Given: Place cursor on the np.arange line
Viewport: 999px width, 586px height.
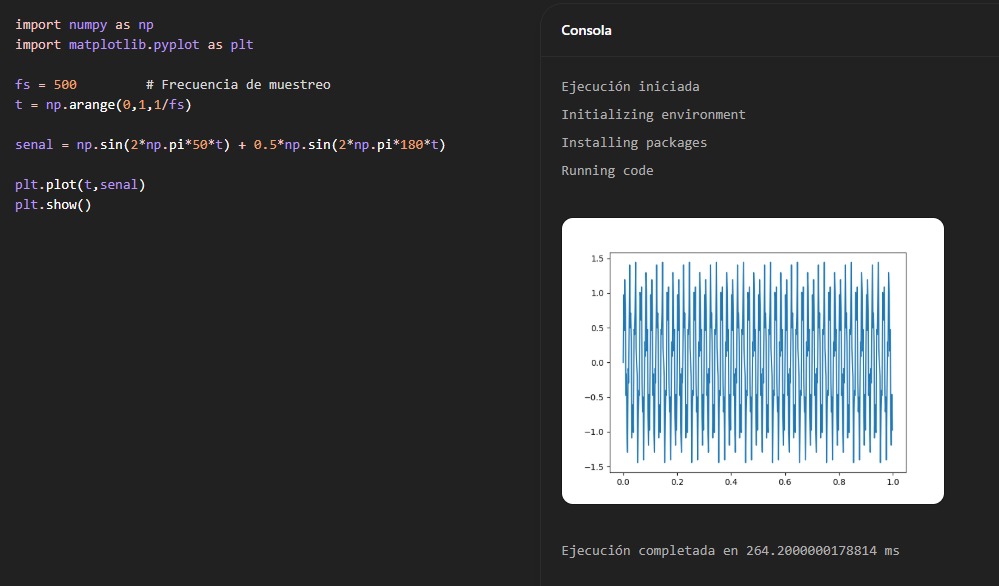Looking at the screenshot, I should pyautogui.click(x=103, y=104).
